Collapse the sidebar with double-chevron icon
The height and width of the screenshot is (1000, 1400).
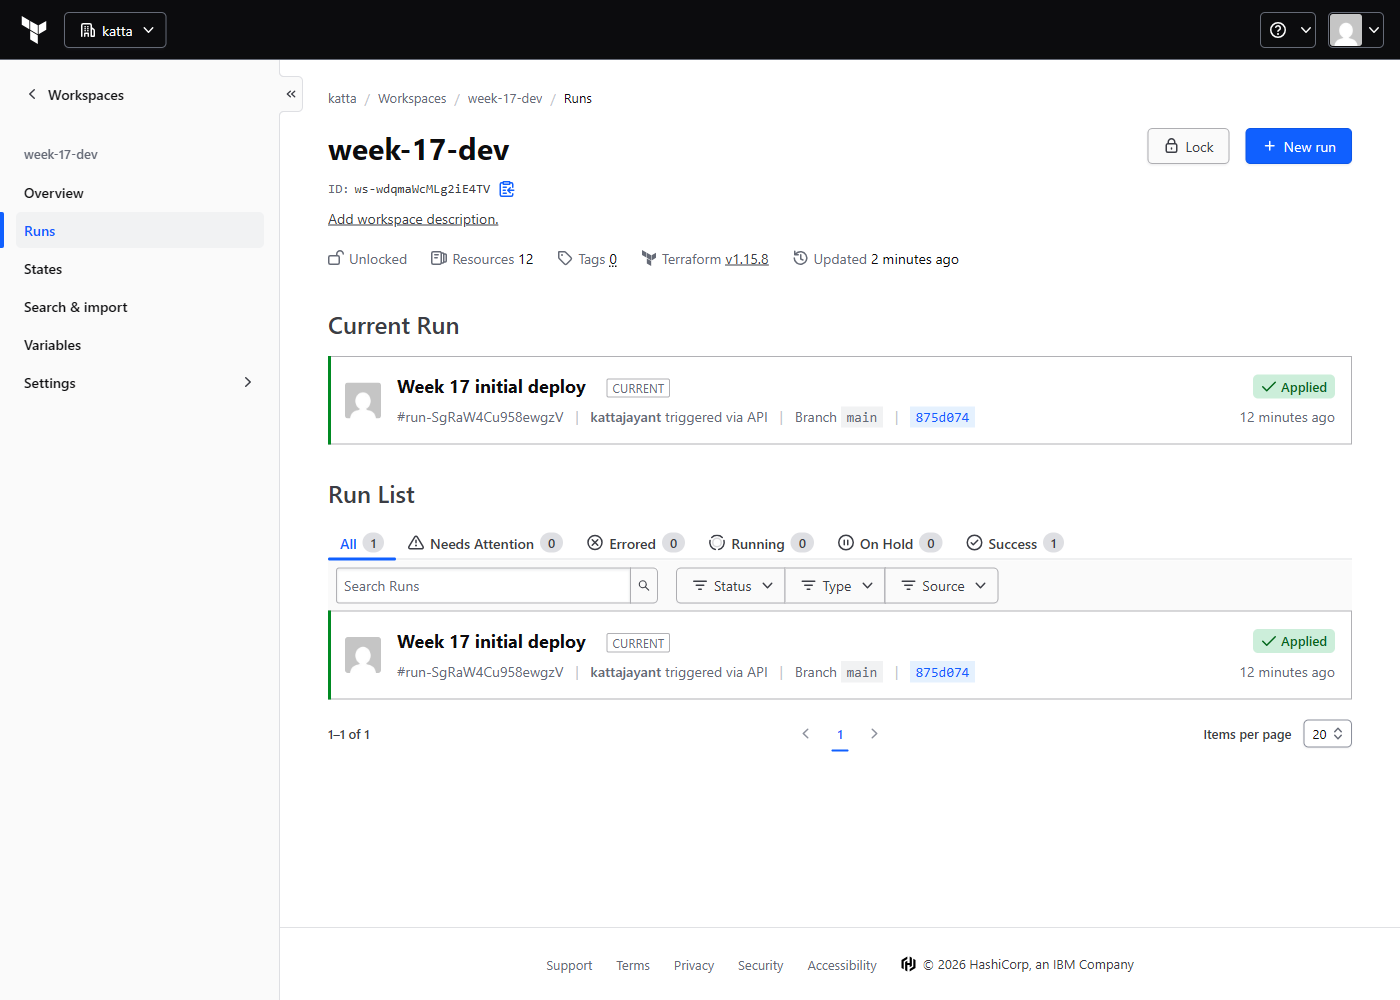[291, 94]
